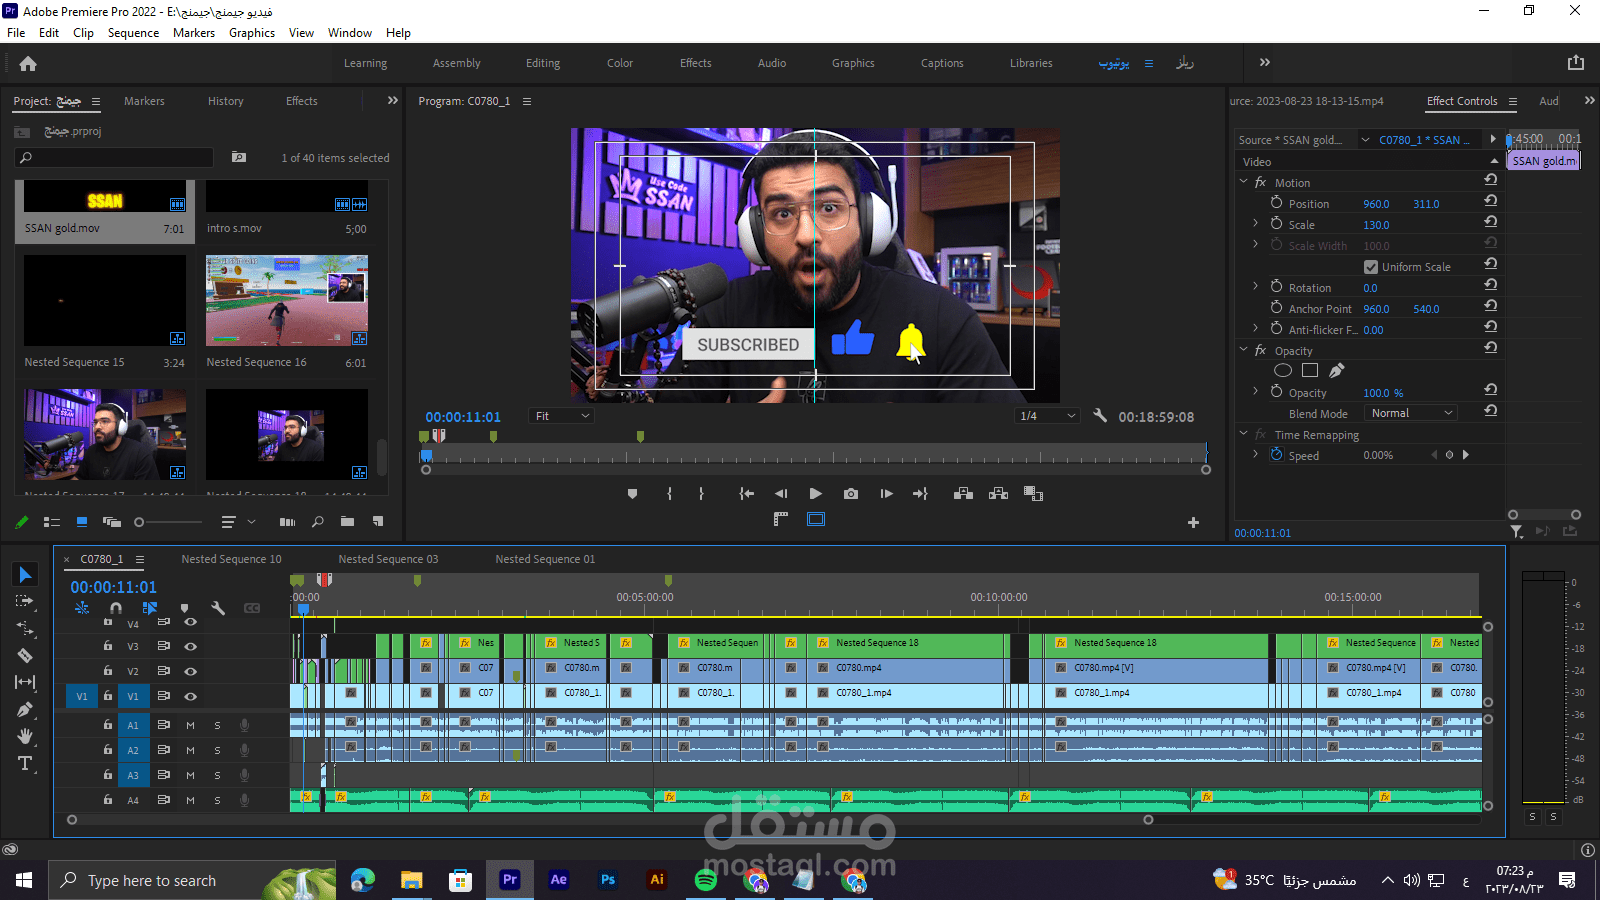Open Program monitor settings wrench

1100,416
